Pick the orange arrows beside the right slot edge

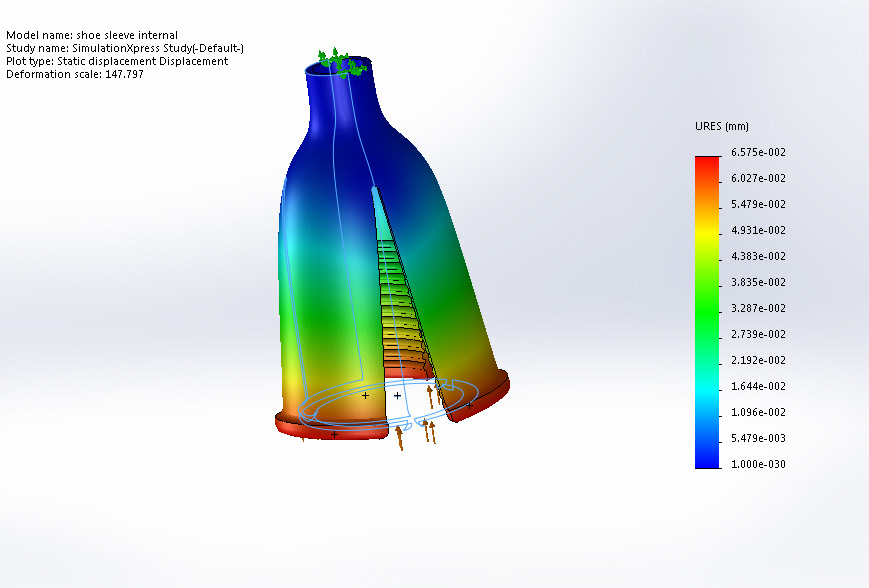[434, 396]
